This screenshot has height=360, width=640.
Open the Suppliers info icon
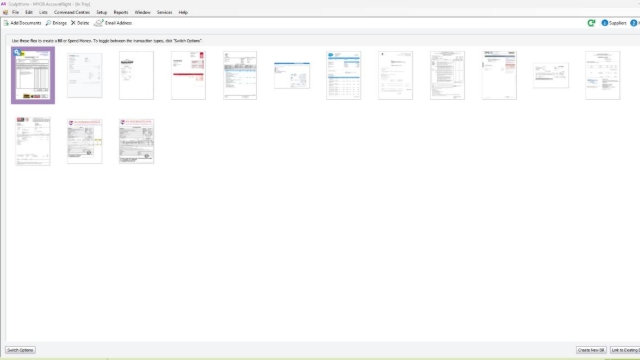click(604, 23)
